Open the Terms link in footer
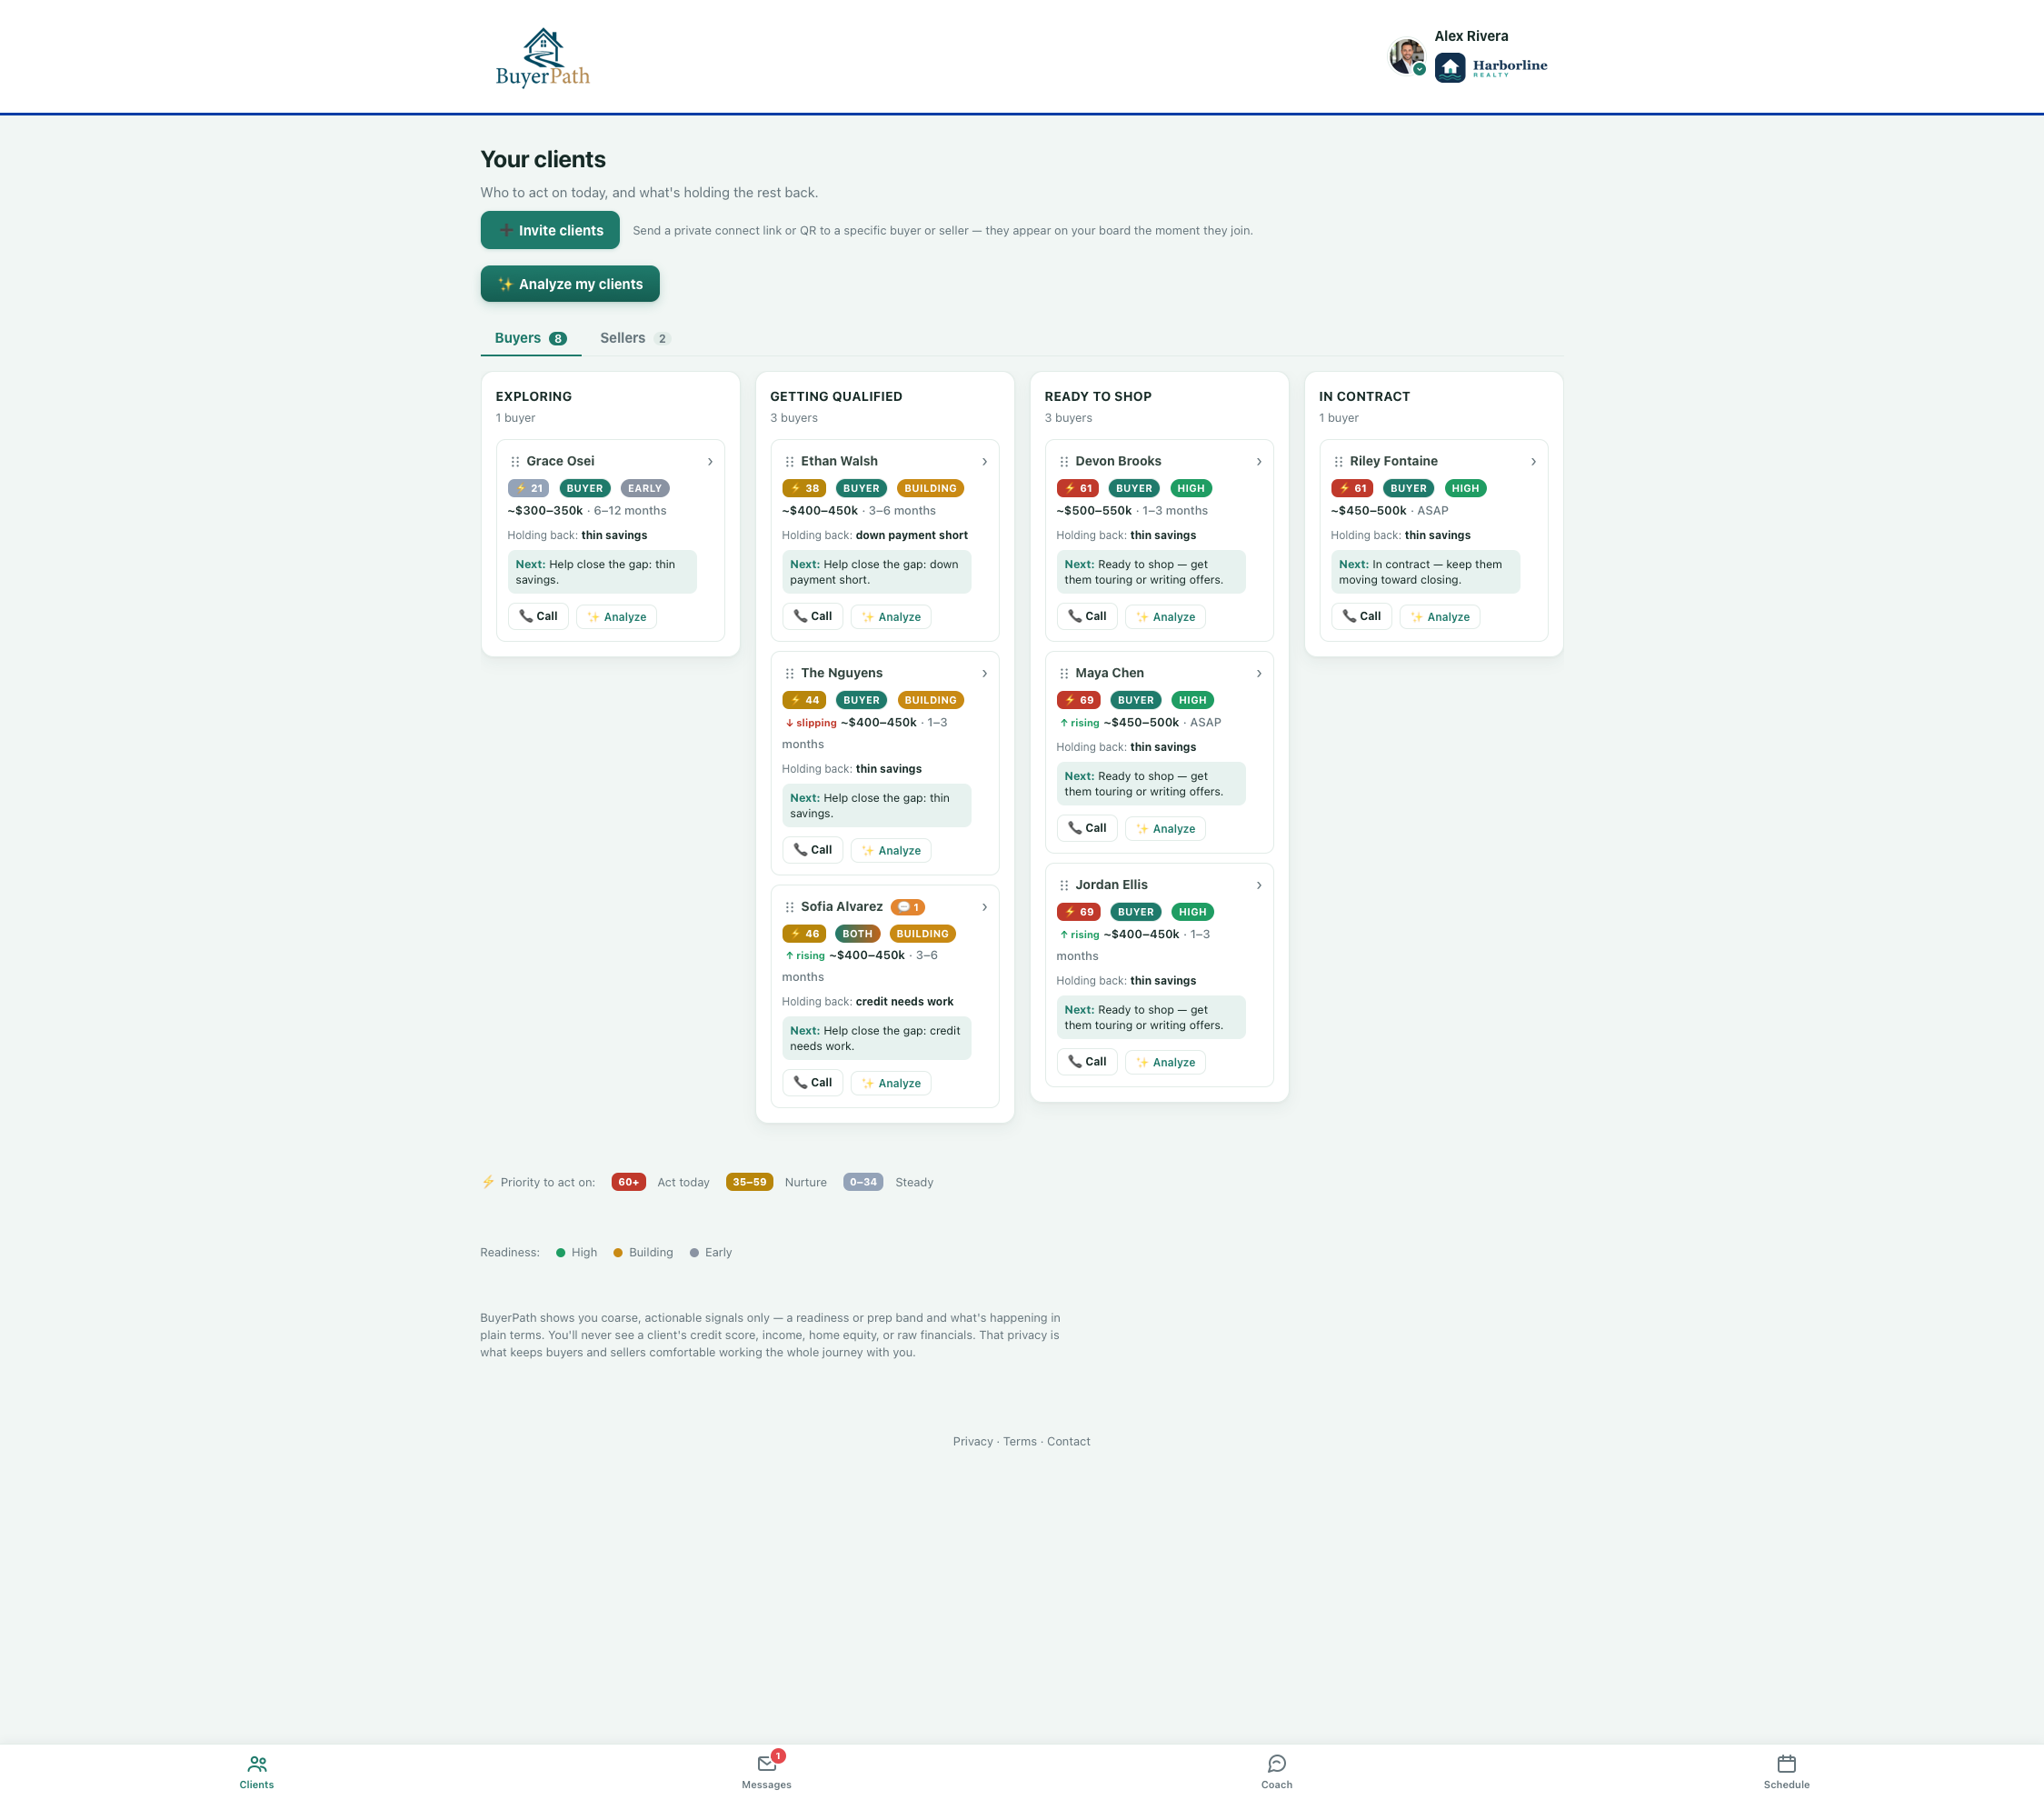 1020,1442
